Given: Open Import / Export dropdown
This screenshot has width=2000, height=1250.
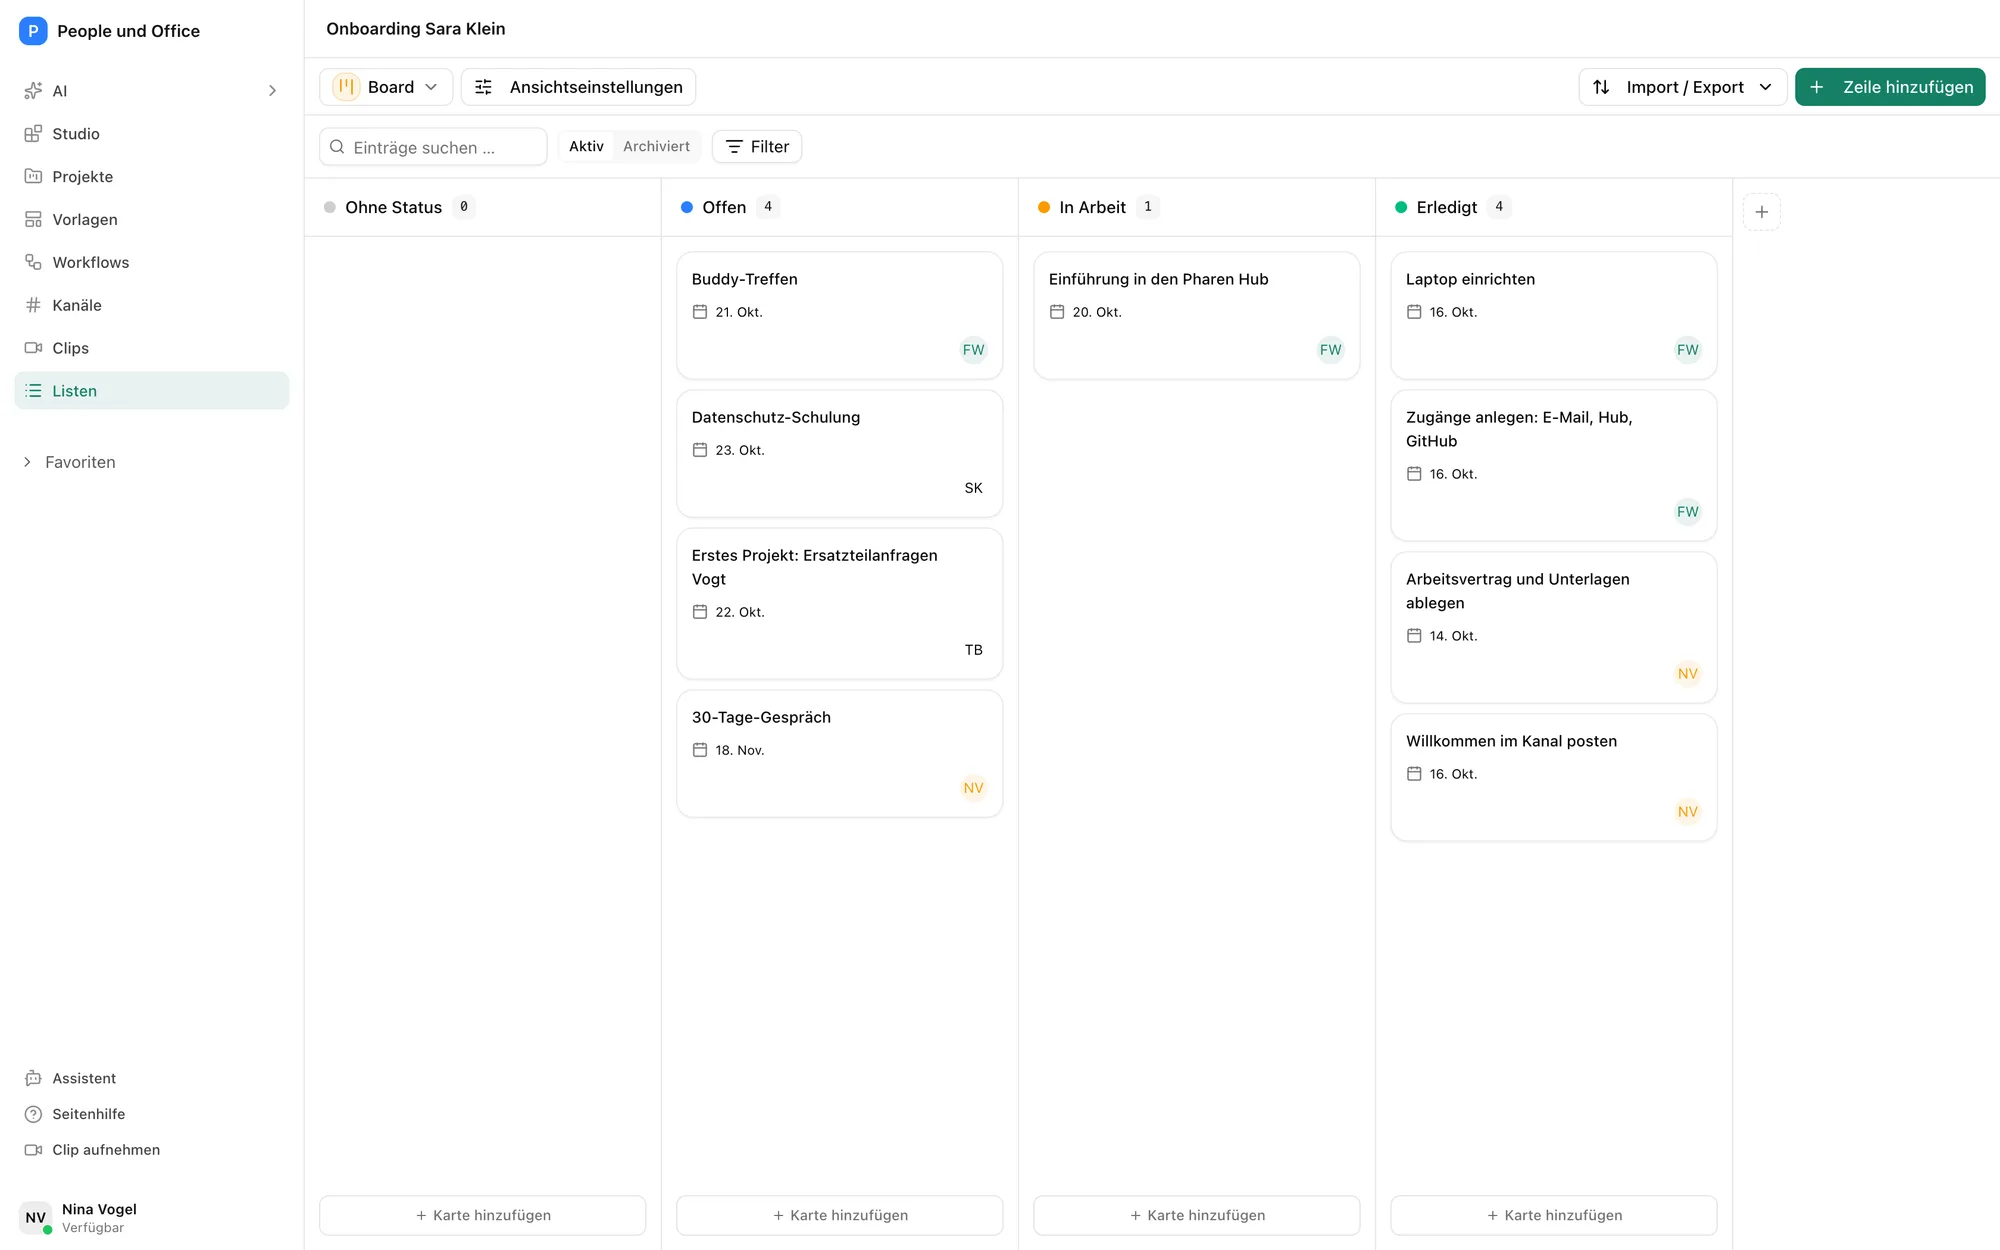Looking at the screenshot, I should 1683,87.
